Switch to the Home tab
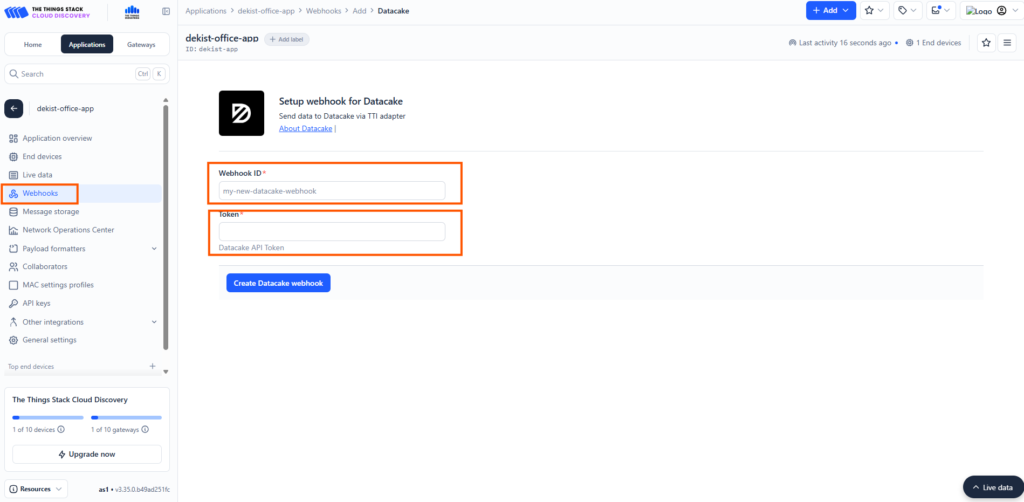This screenshot has height=502, width=1024. 33,44
